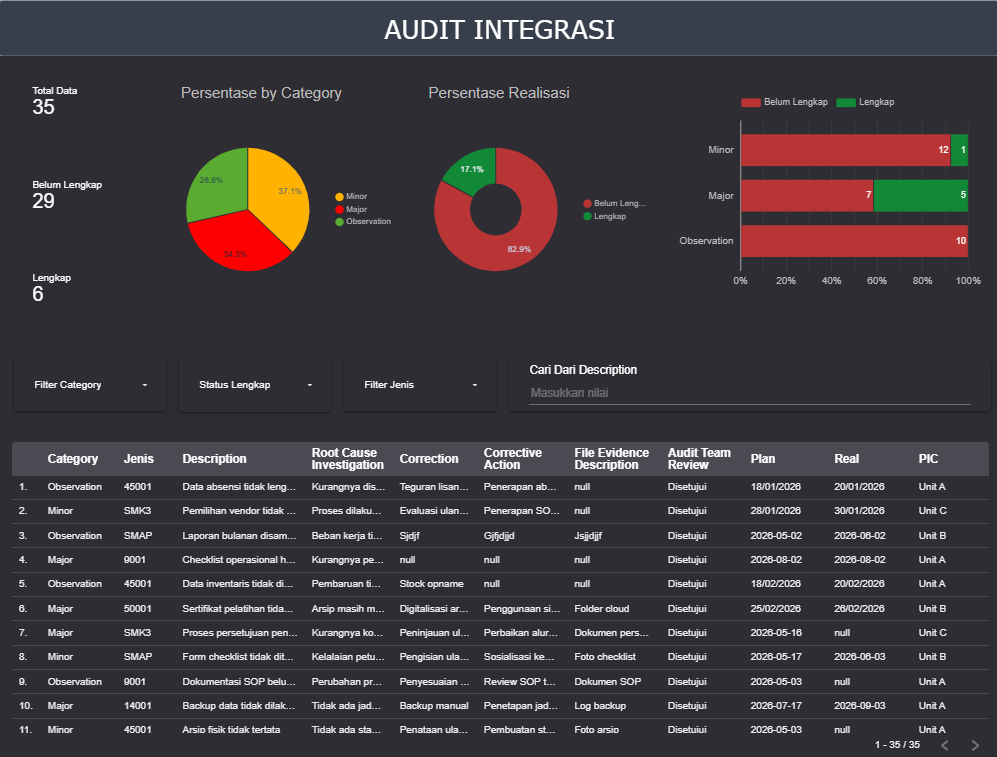Click 'Log backup' evidence cell
This screenshot has width=997, height=757.
point(600,706)
